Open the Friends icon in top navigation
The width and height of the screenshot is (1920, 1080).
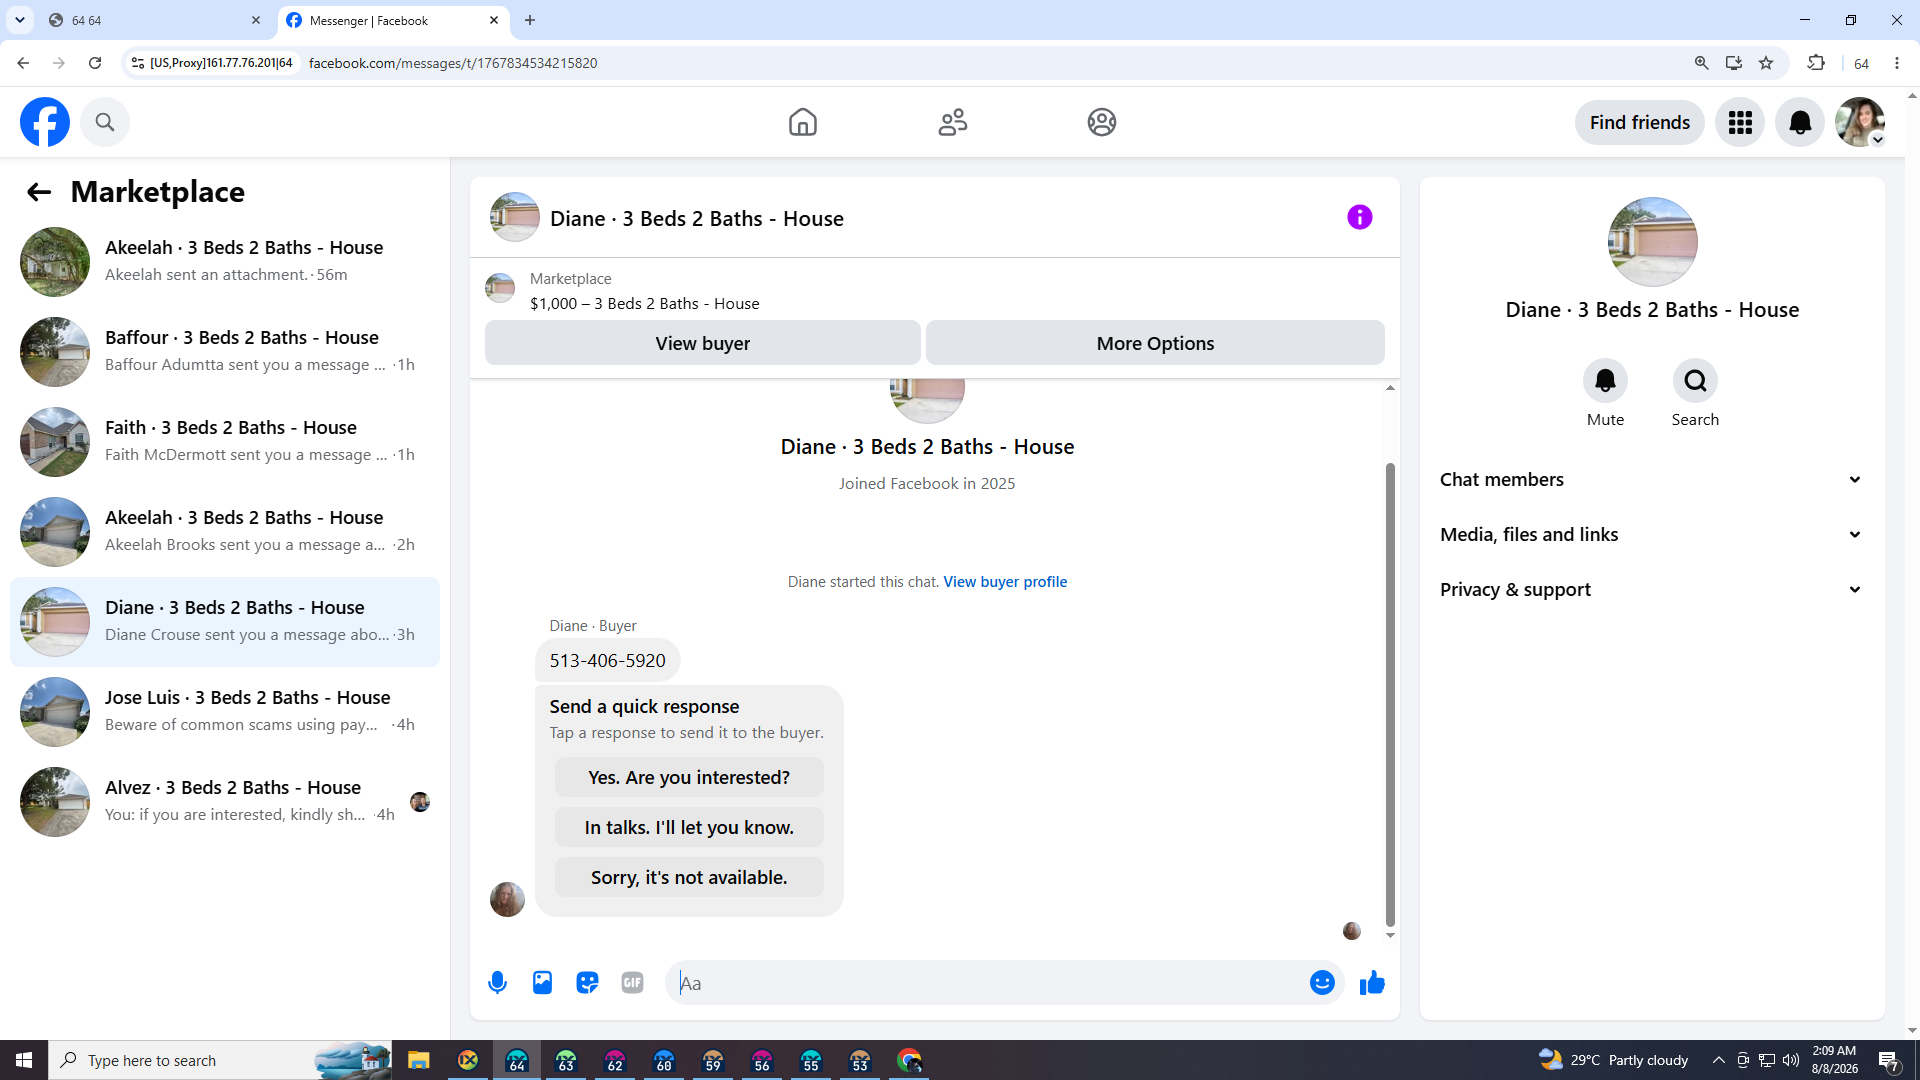pos(952,122)
